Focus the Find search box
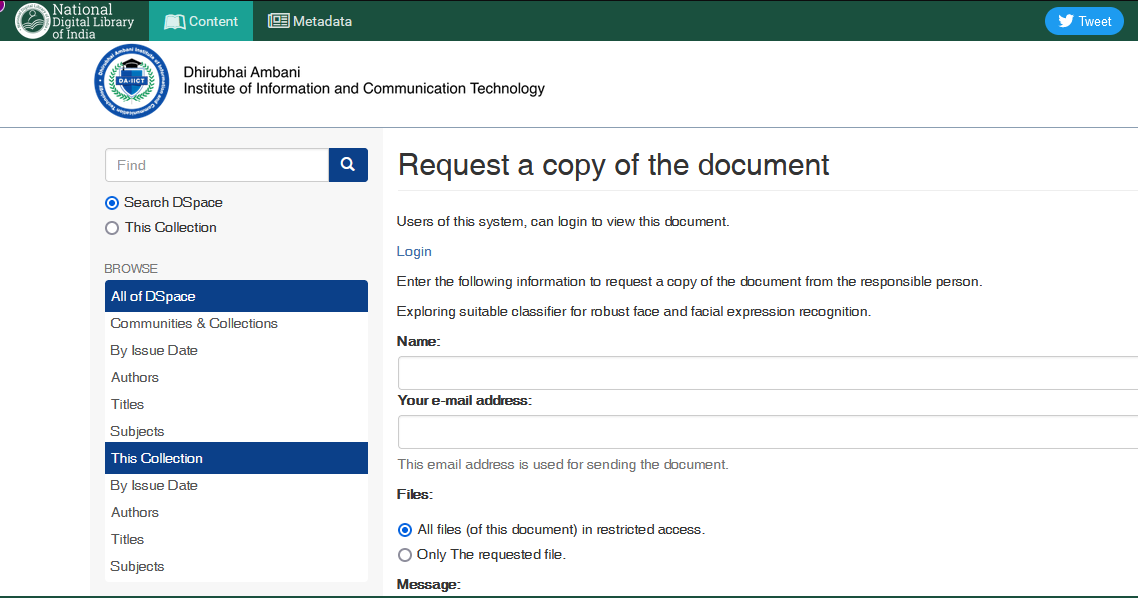 point(217,165)
